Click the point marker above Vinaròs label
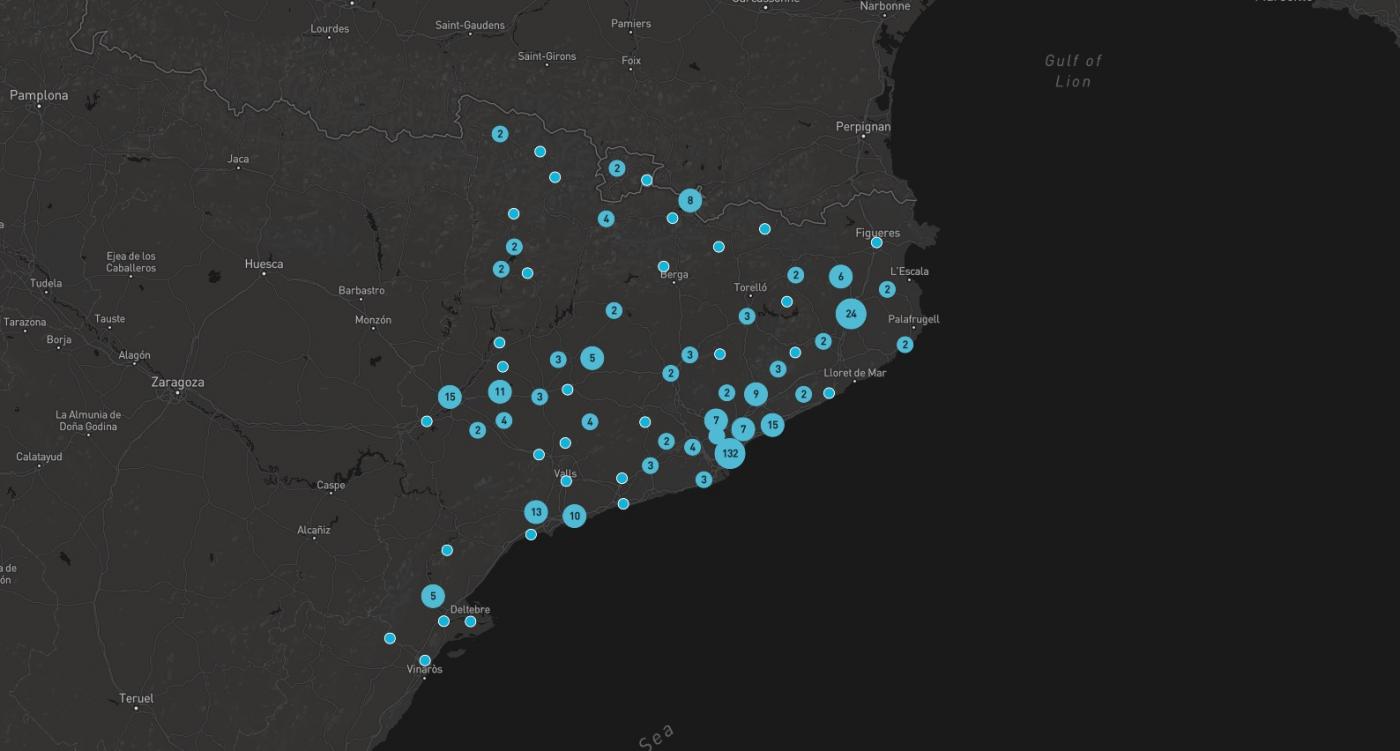Viewport: 1400px width, 751px height. pyautogui.click(x=425, y=660)
